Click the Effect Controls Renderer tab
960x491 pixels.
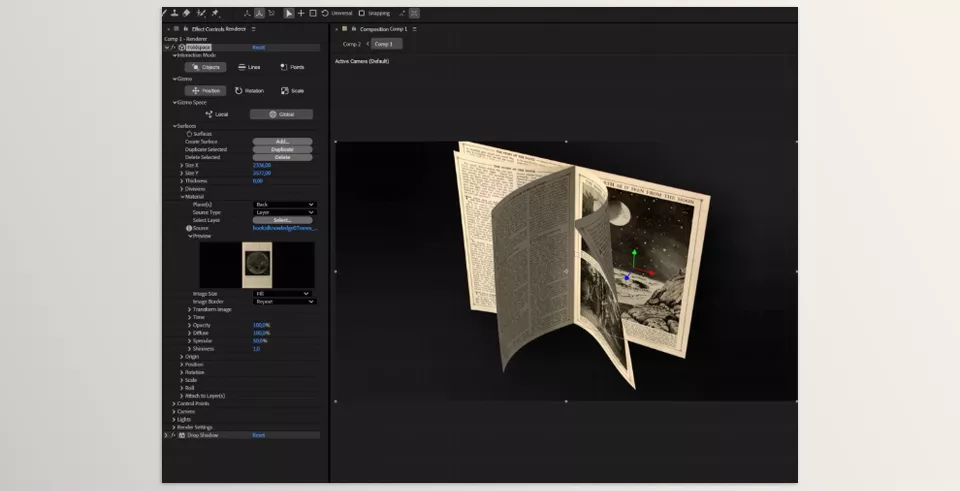(219, 29)
